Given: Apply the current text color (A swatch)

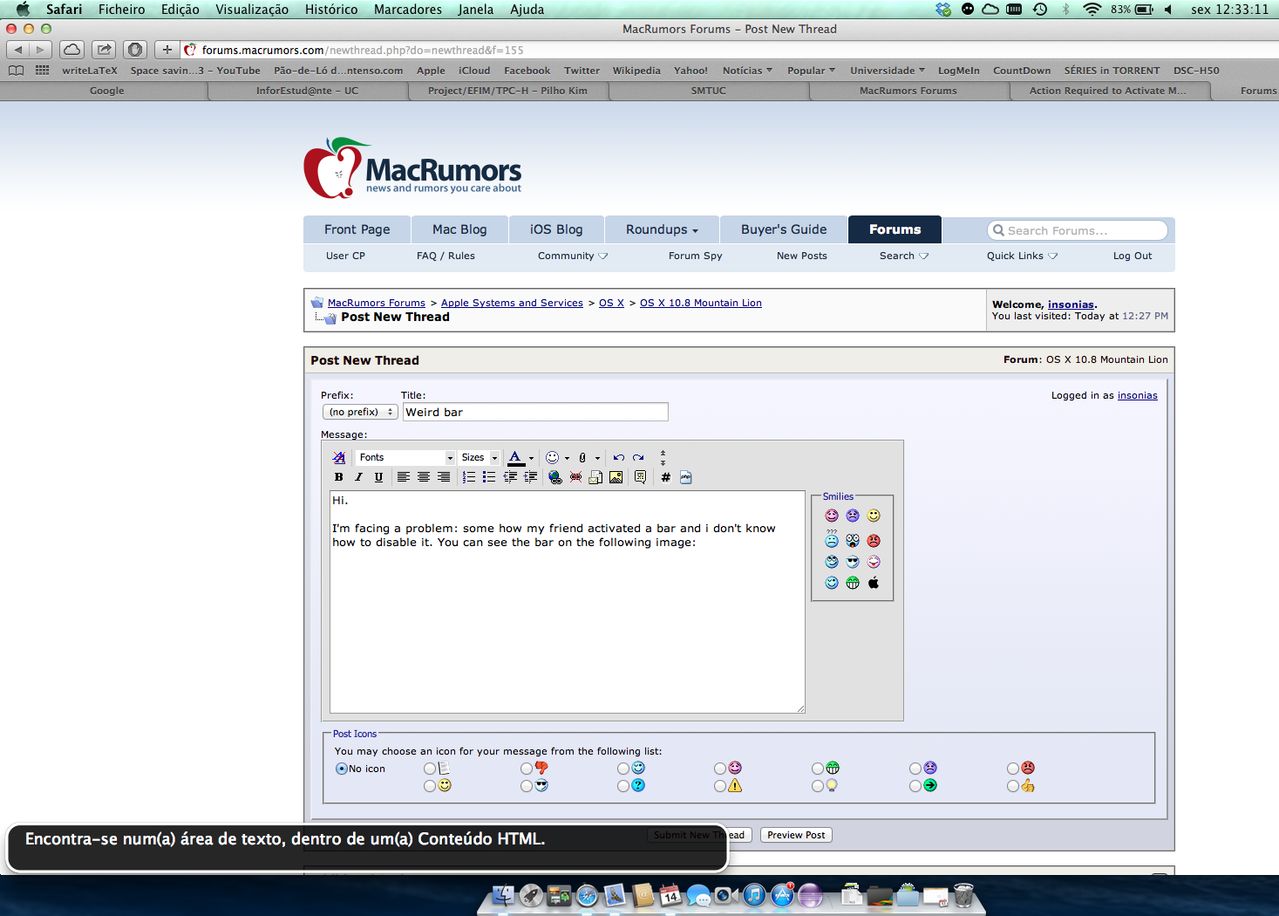Looking at the screenshot, I should tap(515, 458).
